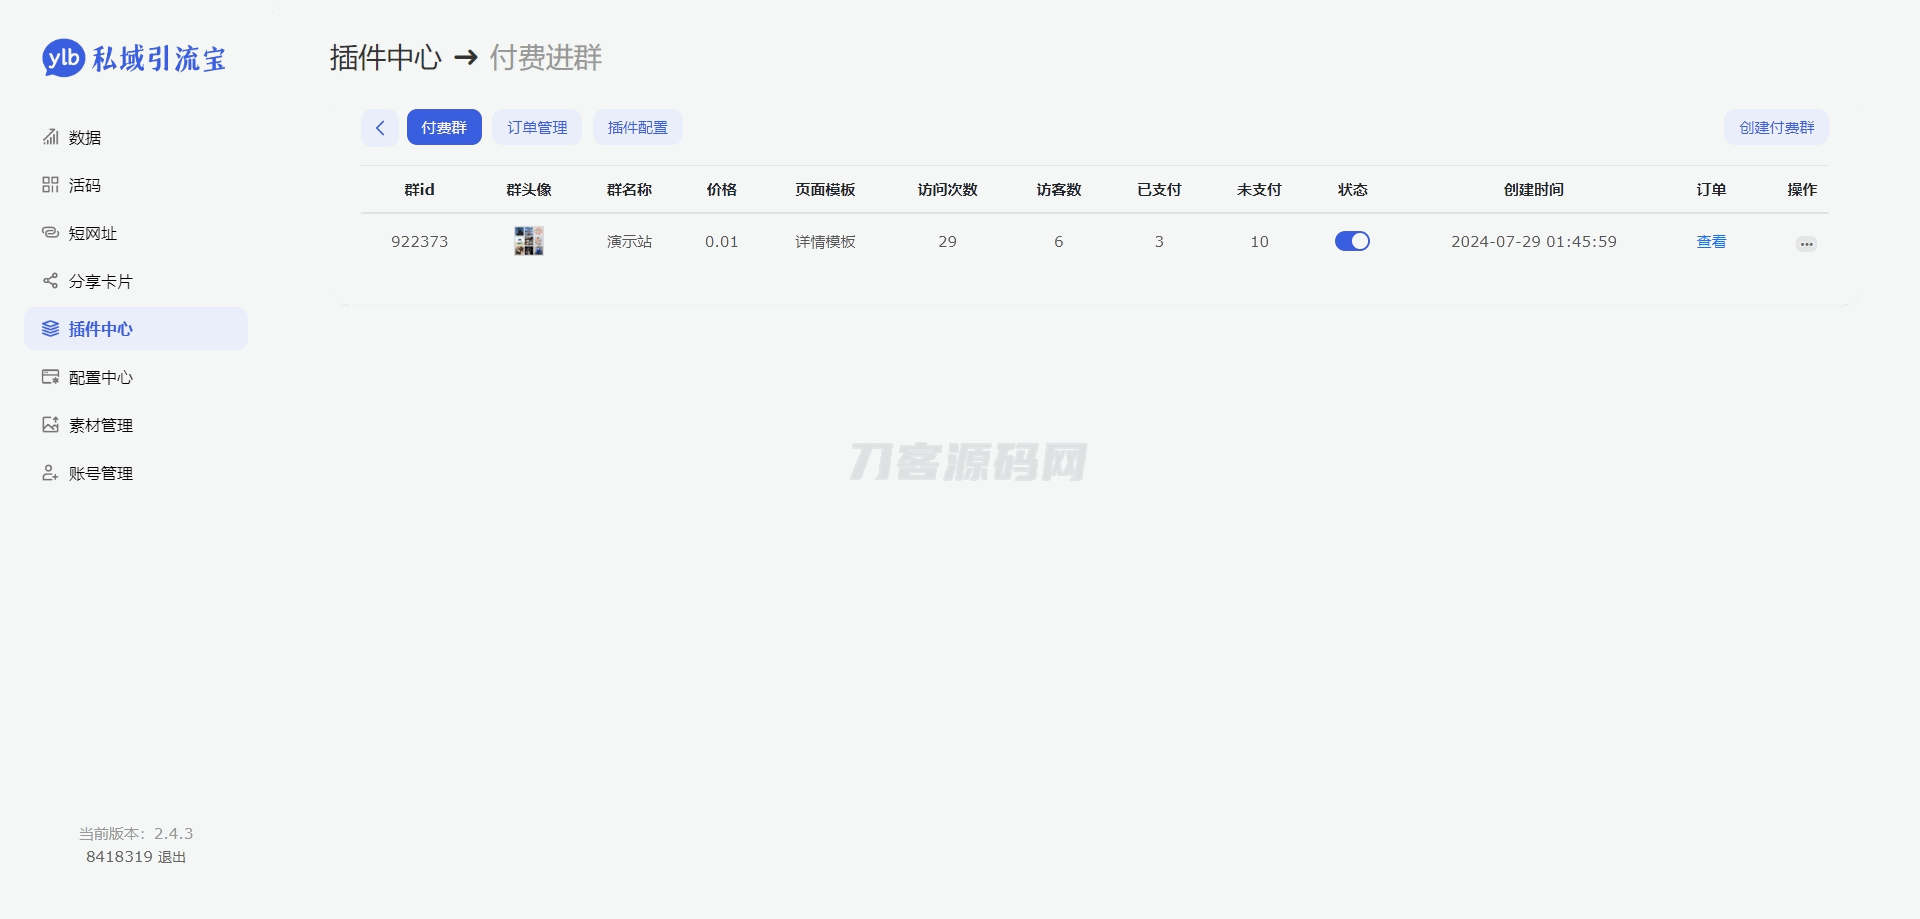Viewport: 1920px width, 919px height.
Task: Click the 活码 QR grid icon
Action: point(50,185)
